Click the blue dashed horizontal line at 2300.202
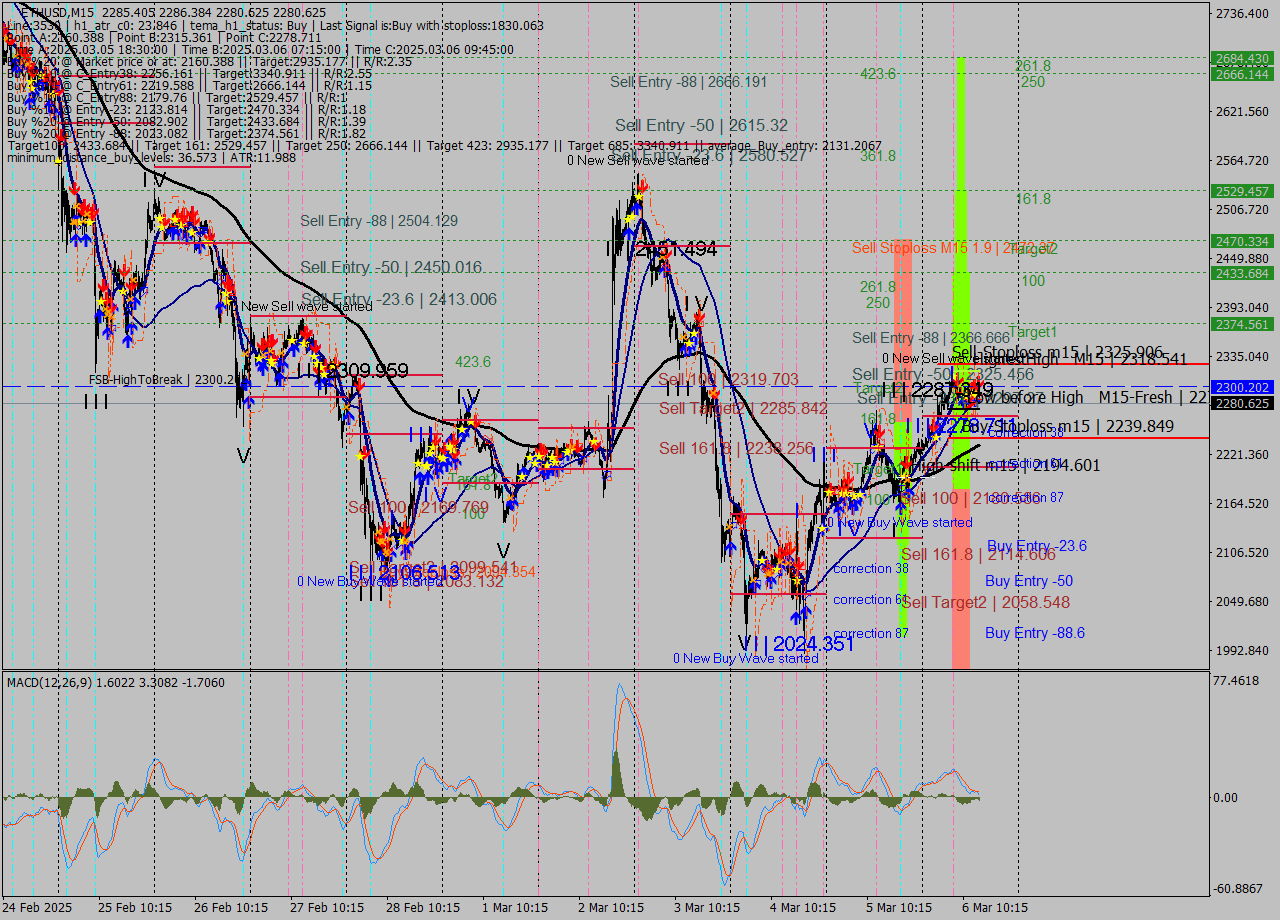The image size is (1280, 920). pyautogui.click(x=400, y=385)
